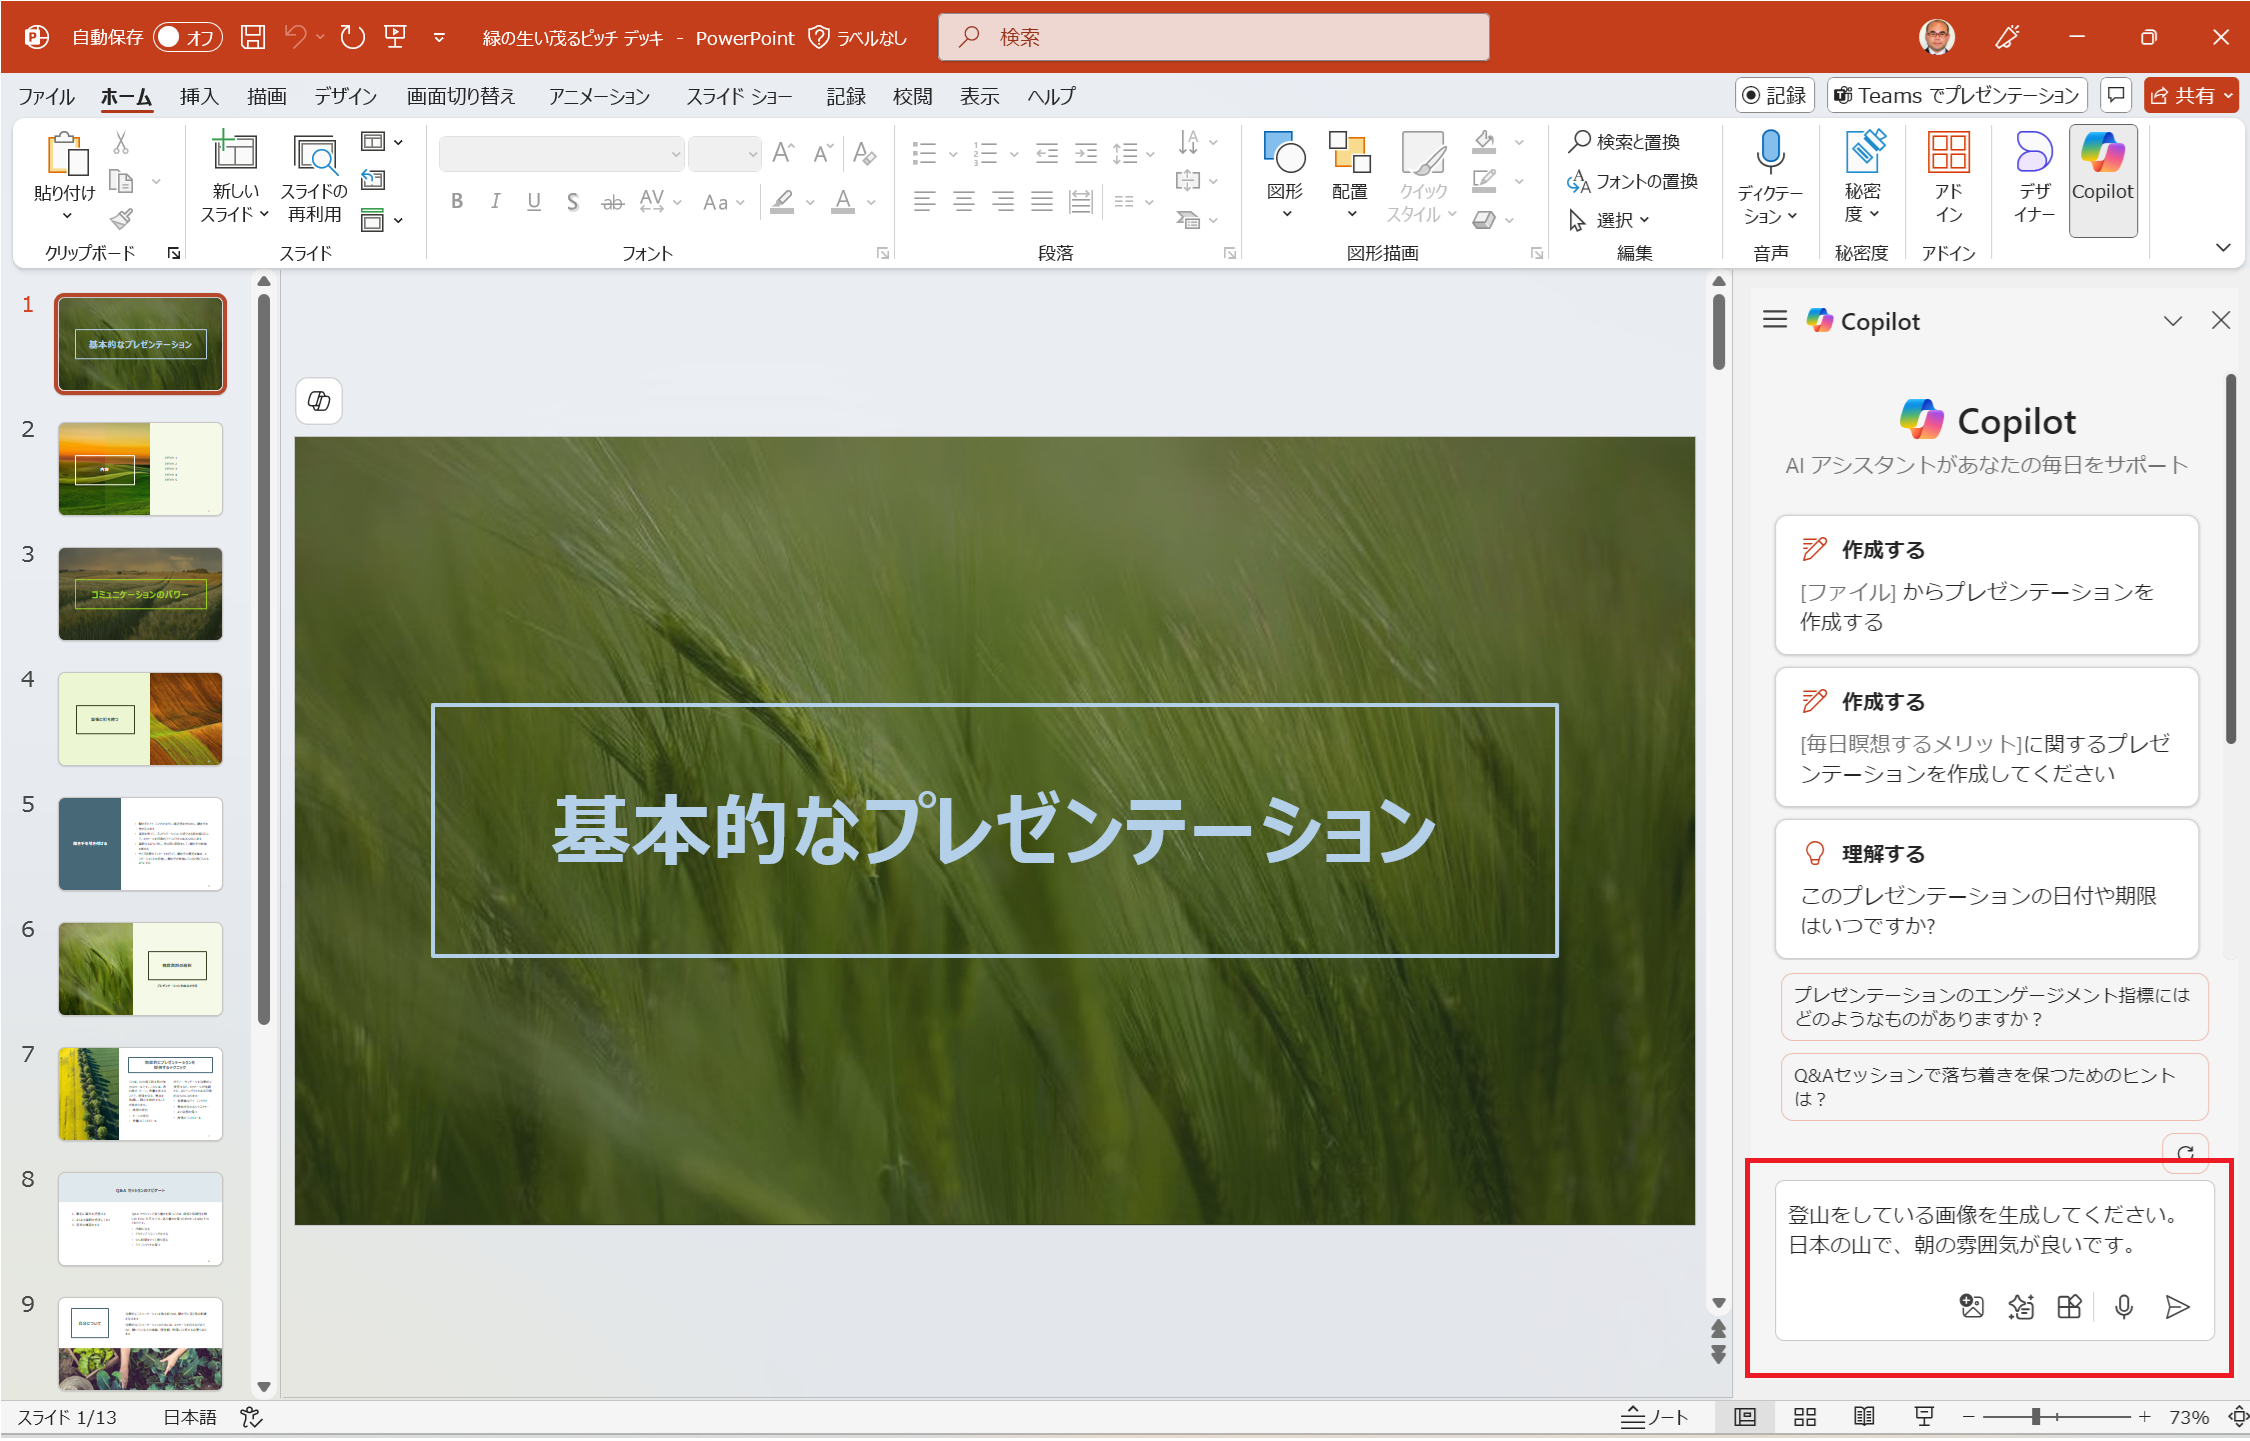
Task: Click the Redo arrow icon
Action: pos(352,37)
